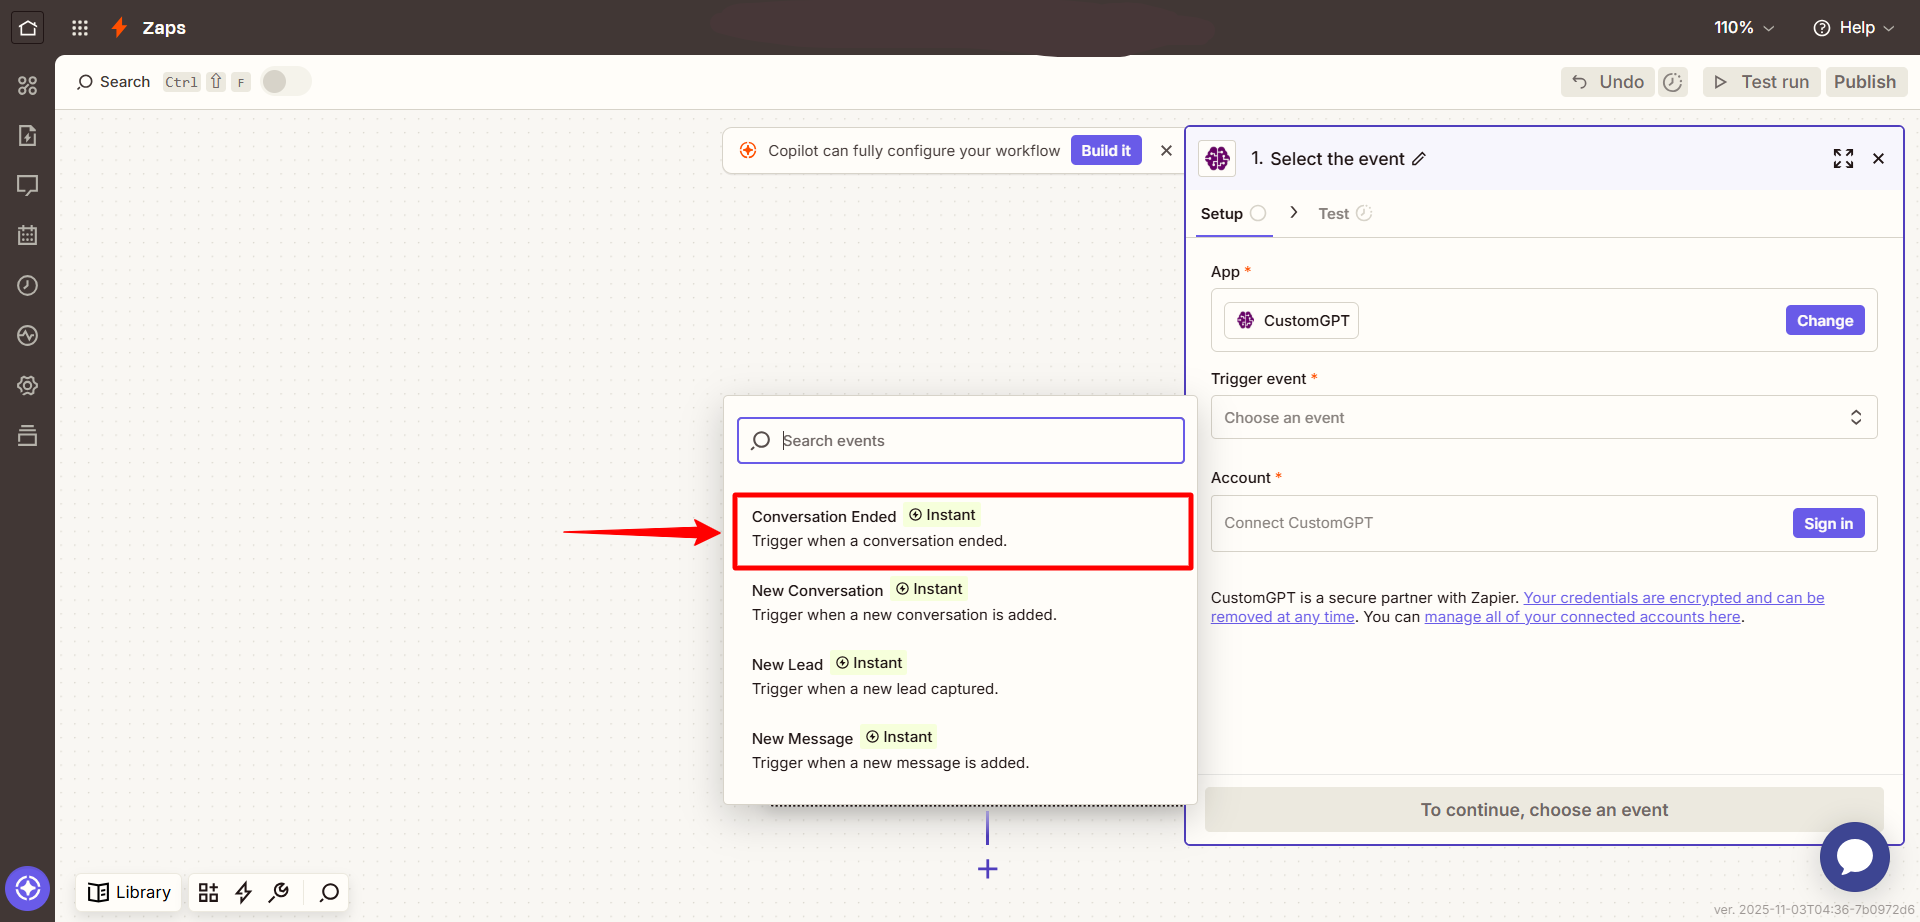Click the Search events input field
The image size is (1920, 922).
coord(961,441)
